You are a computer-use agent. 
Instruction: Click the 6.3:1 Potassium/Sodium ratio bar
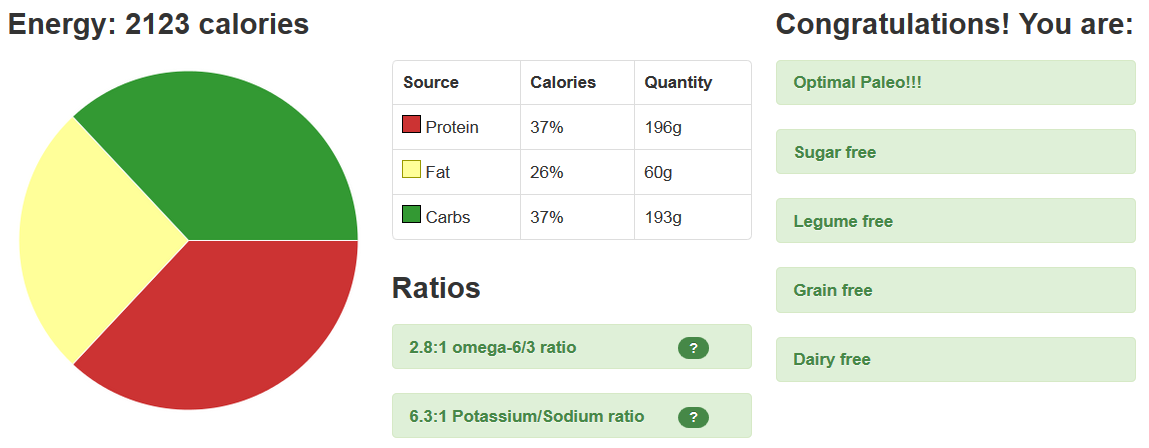[x=572, y=416]
